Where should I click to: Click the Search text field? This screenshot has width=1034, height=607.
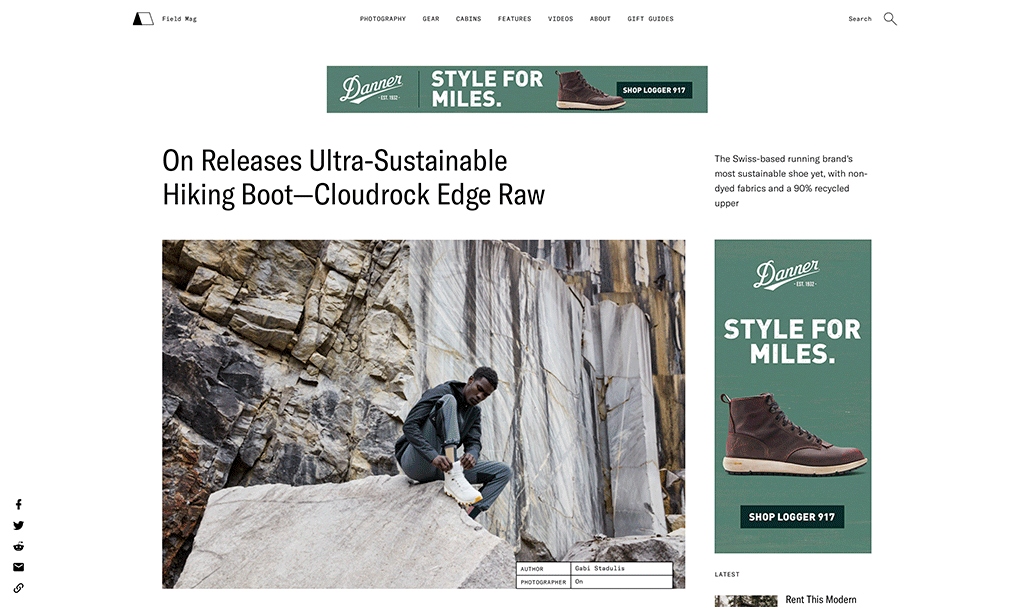860,18
